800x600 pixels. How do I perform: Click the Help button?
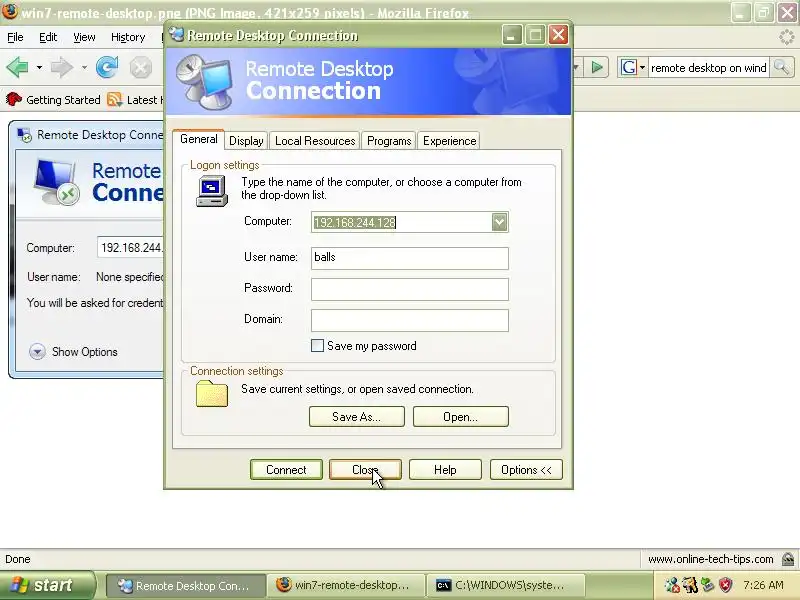(x=445, y=470)
